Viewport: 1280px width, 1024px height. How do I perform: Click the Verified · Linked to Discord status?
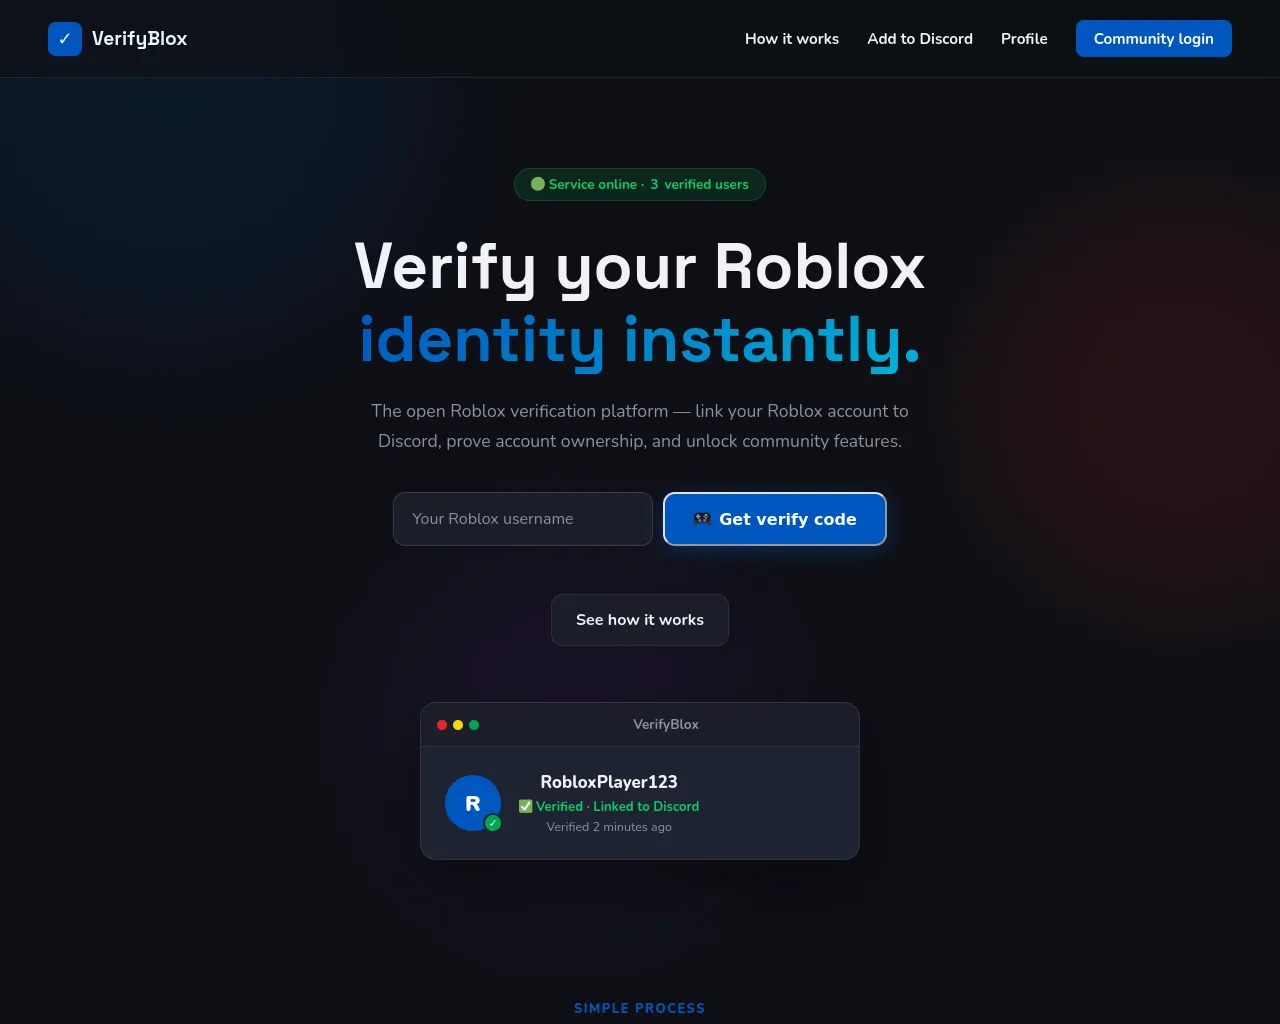click(x=609, y=806)
